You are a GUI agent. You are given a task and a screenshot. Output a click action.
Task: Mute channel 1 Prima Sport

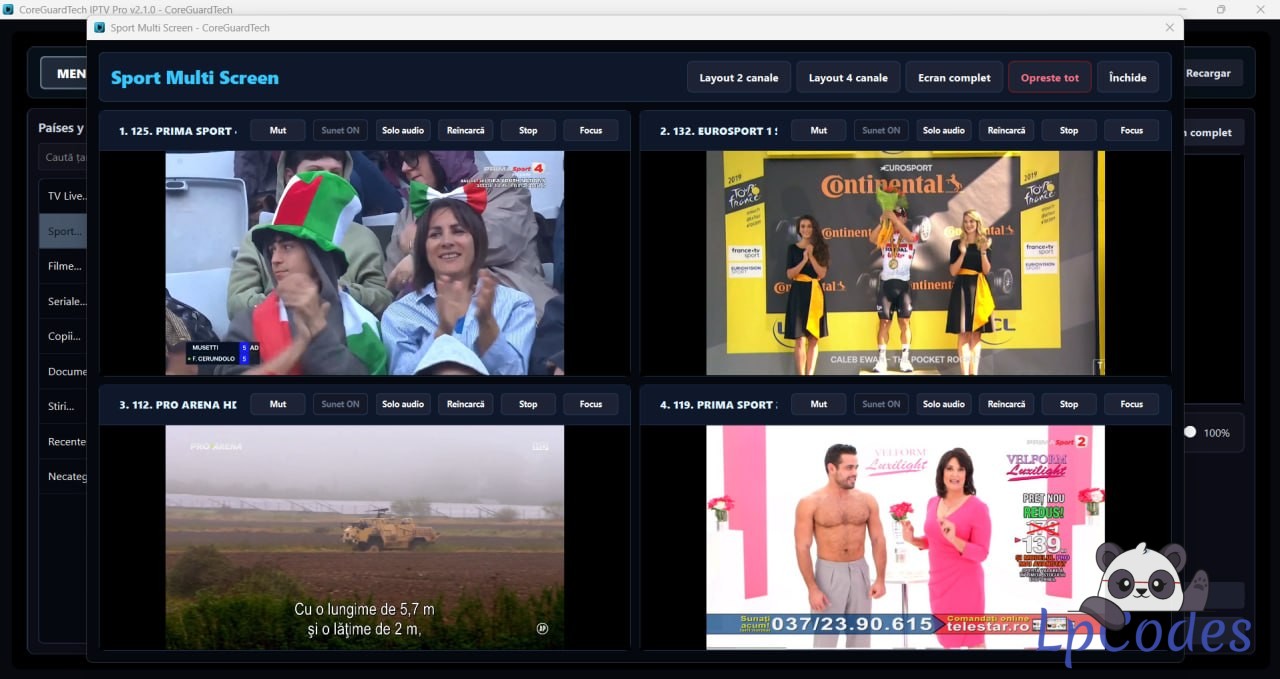click(x=278, y=130)
